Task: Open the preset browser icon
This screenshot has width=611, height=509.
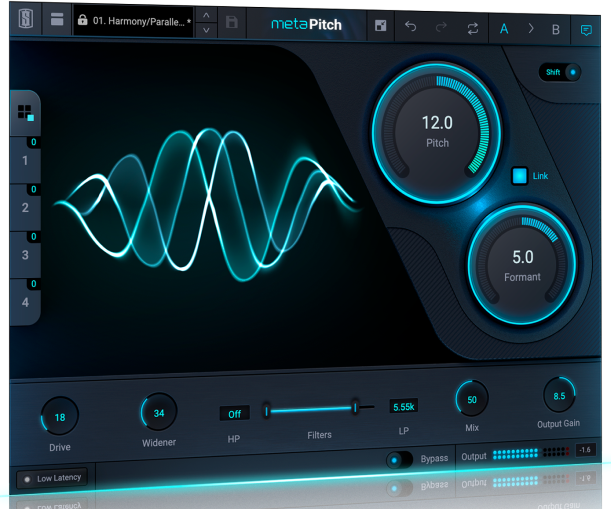Action: 57,20
